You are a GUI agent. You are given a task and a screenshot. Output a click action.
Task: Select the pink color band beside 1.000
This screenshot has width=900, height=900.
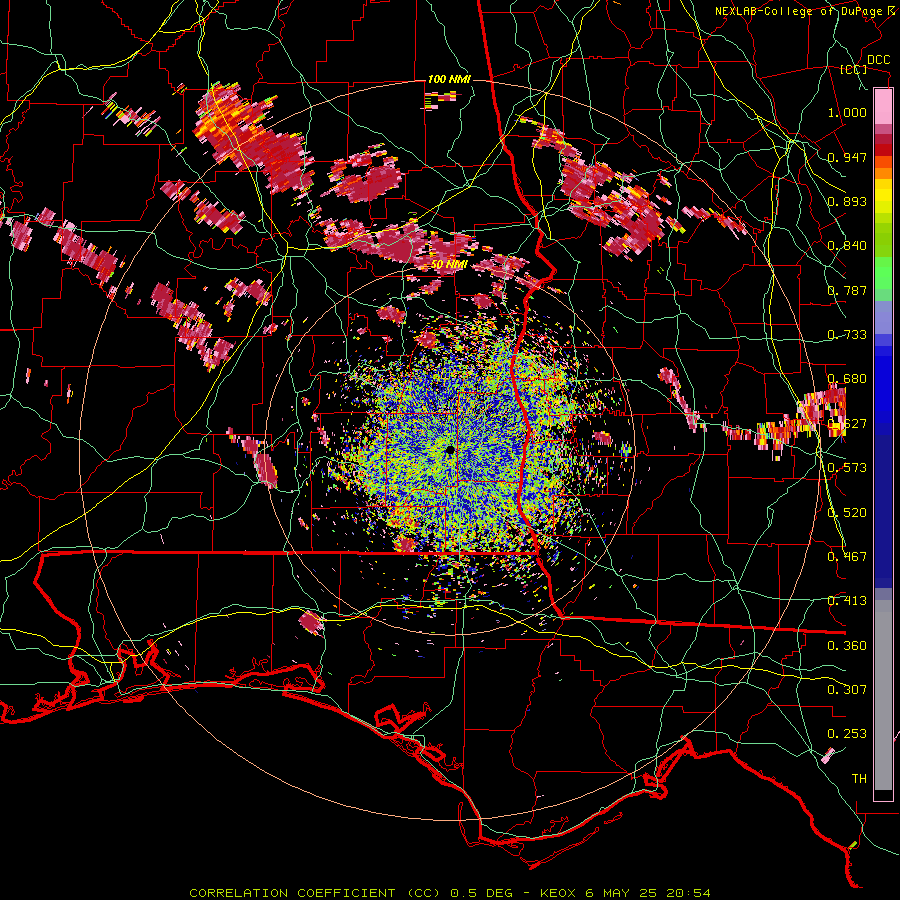pyautogui.click(x=883, y=107)
